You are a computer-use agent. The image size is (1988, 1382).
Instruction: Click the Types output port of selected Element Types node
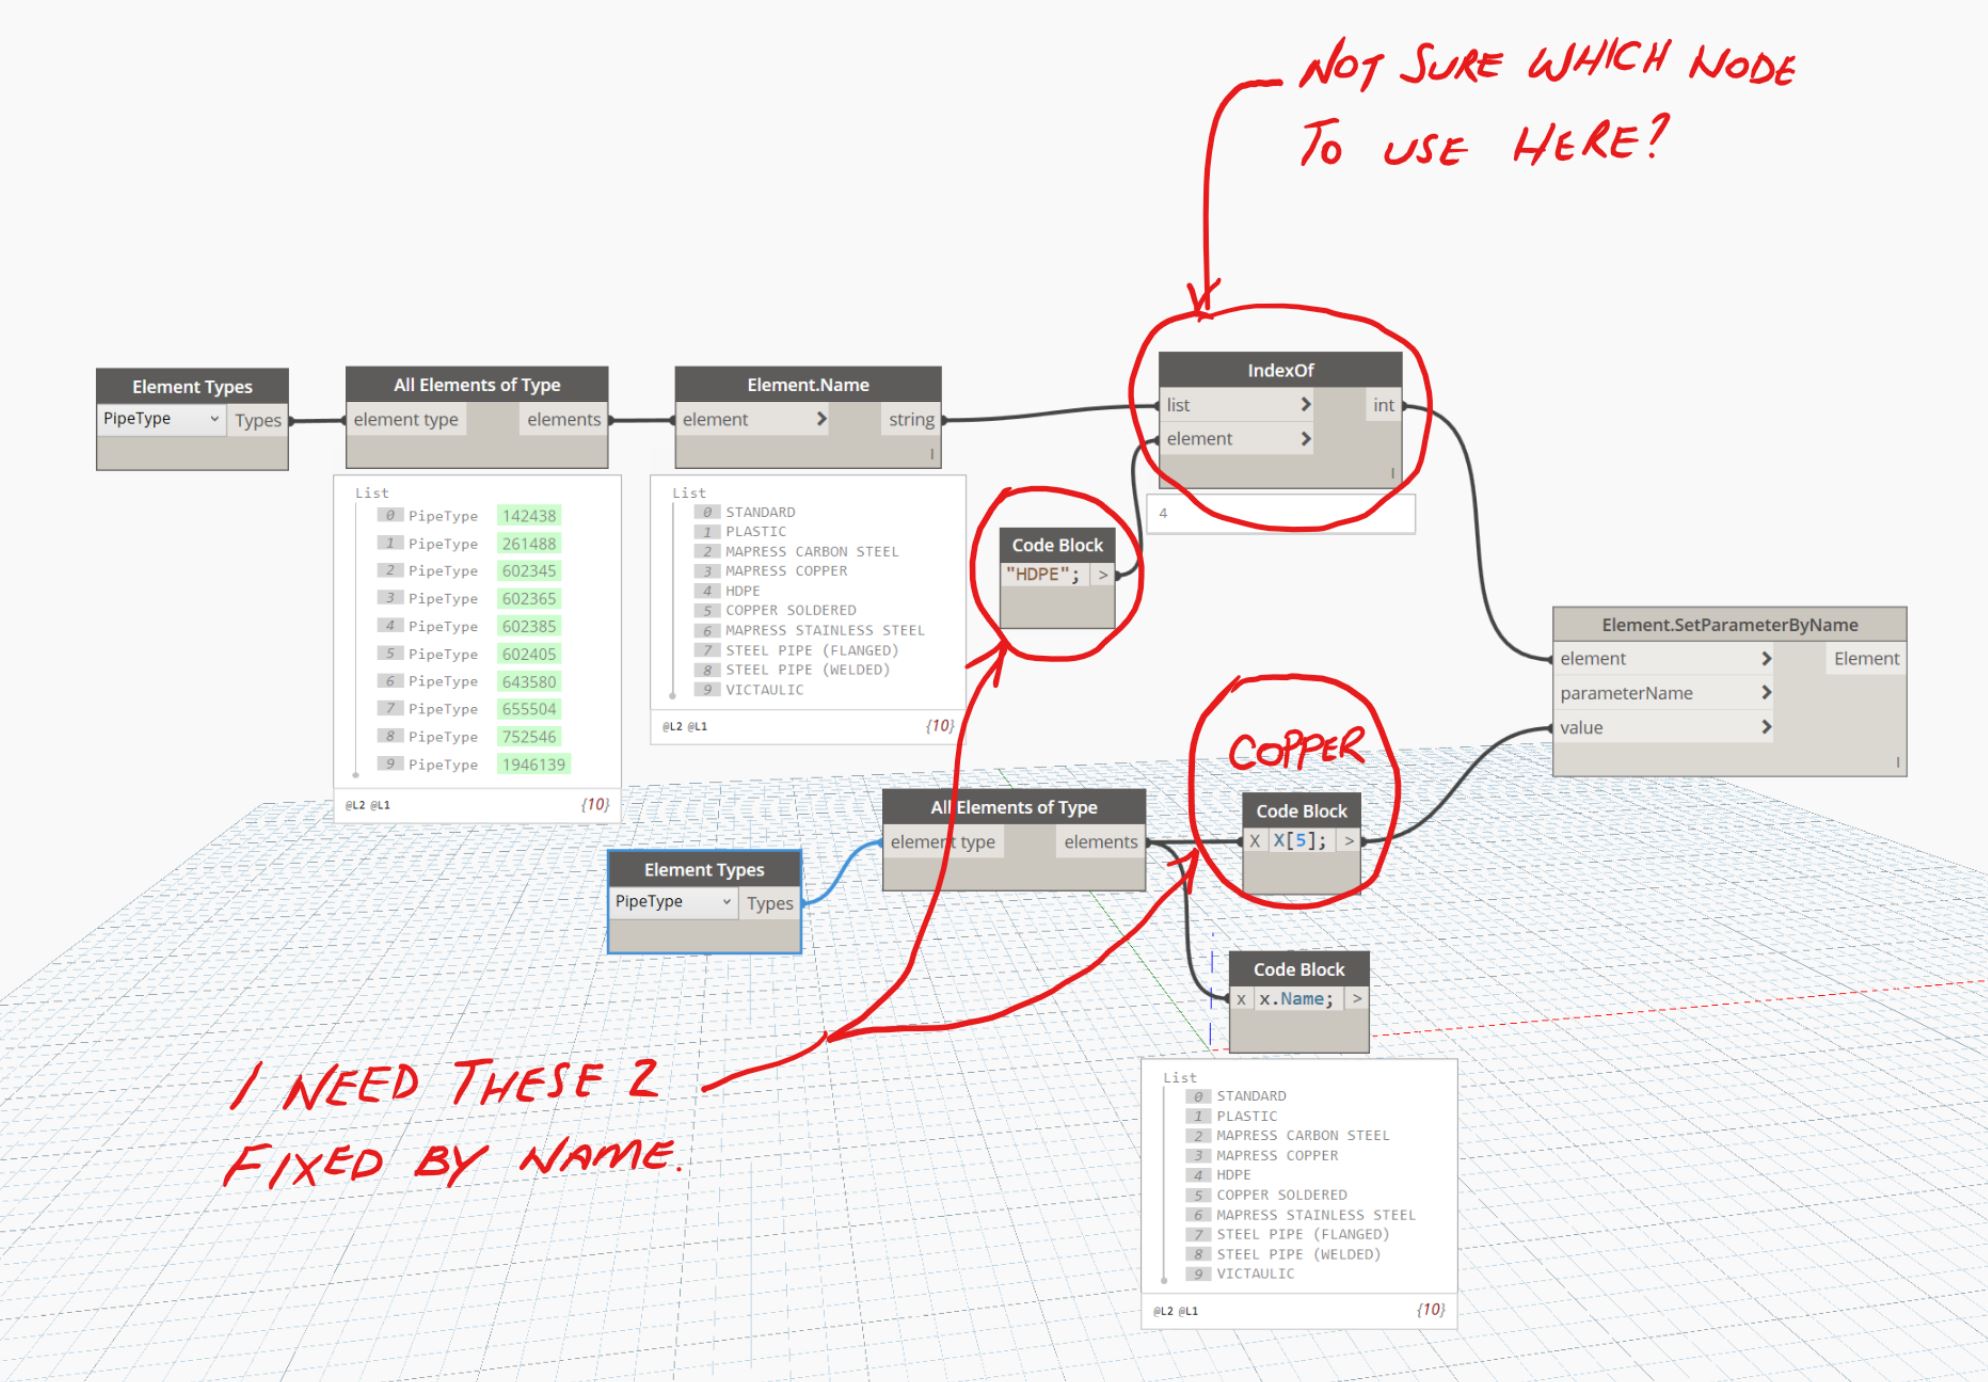[770, 903]
